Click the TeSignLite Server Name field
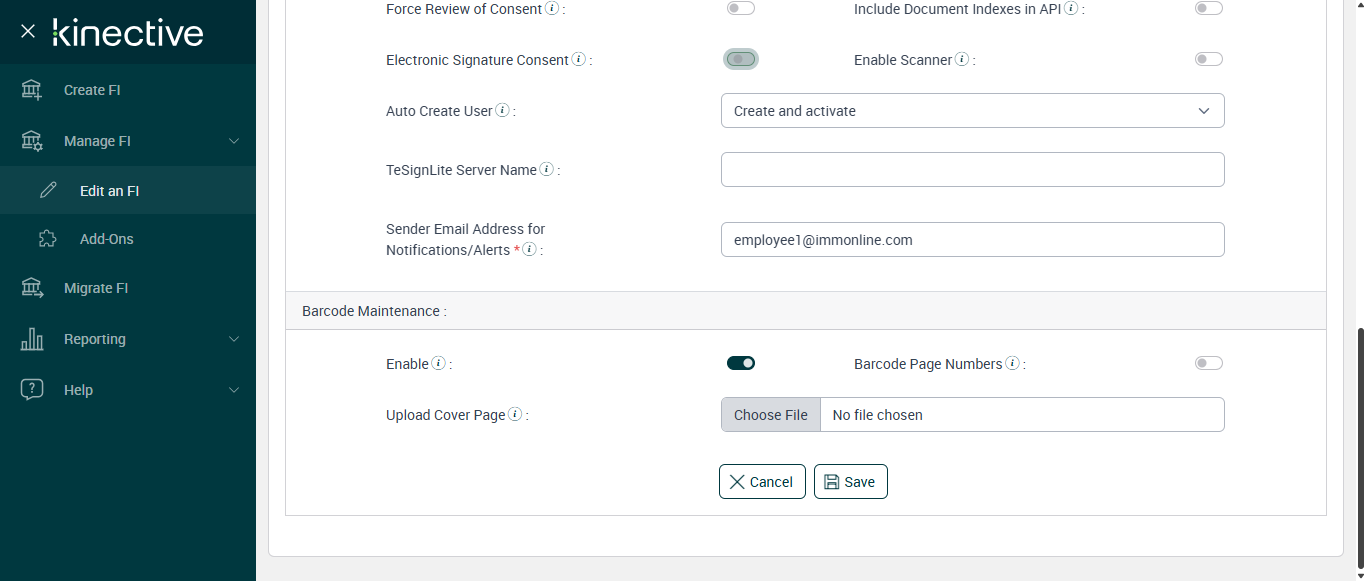The height and width of the screenshot is (581, 1366). click(x=972, y=170)
